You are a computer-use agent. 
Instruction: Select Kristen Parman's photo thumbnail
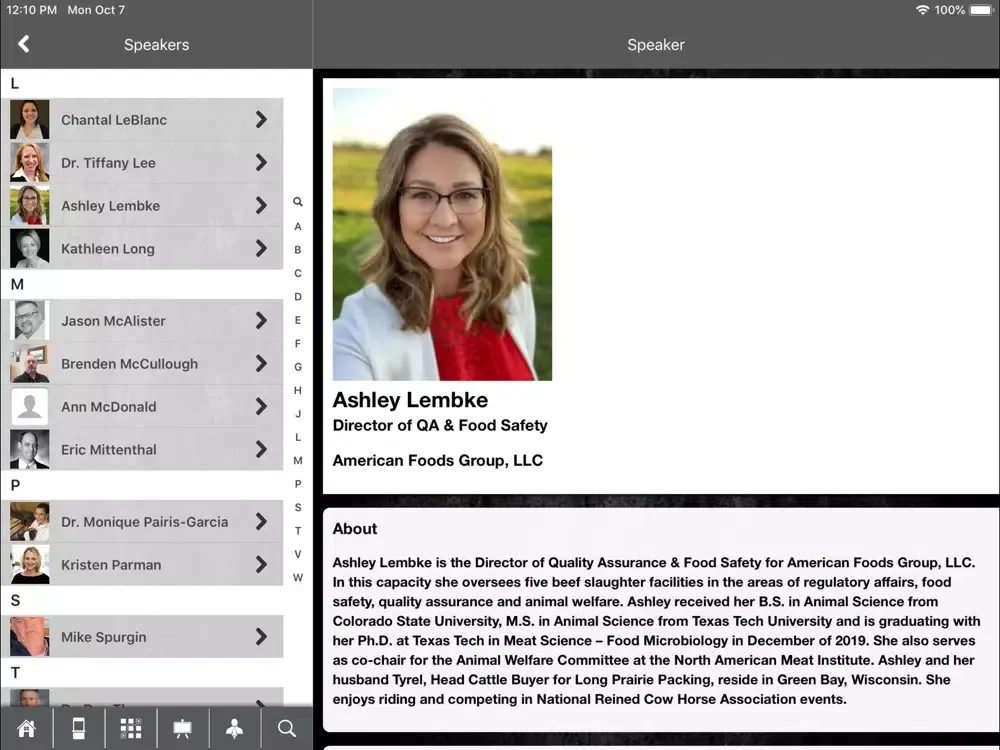[x=29, y=564]
